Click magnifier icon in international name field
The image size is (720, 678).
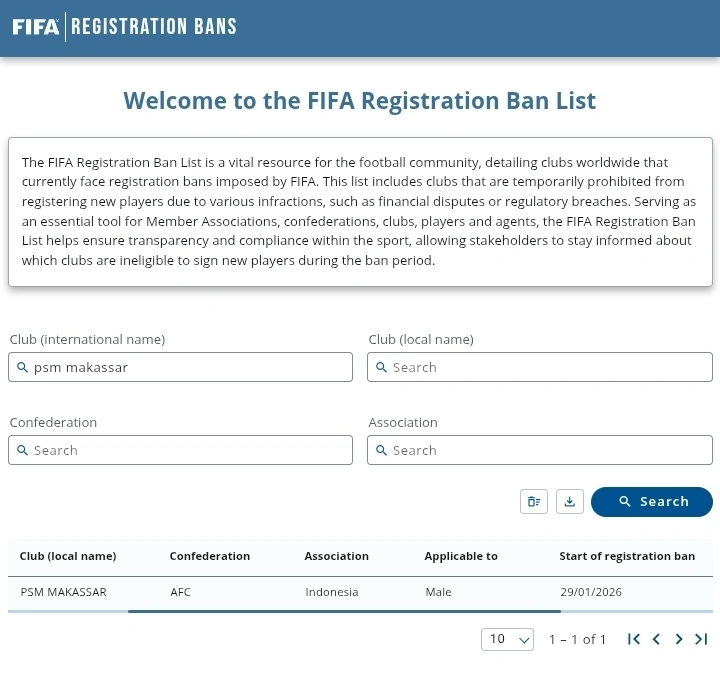point(22,367)
